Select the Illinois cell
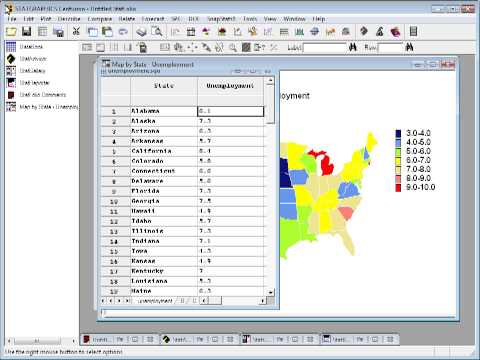The width and height of the screenshot is (480, 360). (x=164, y=231)
